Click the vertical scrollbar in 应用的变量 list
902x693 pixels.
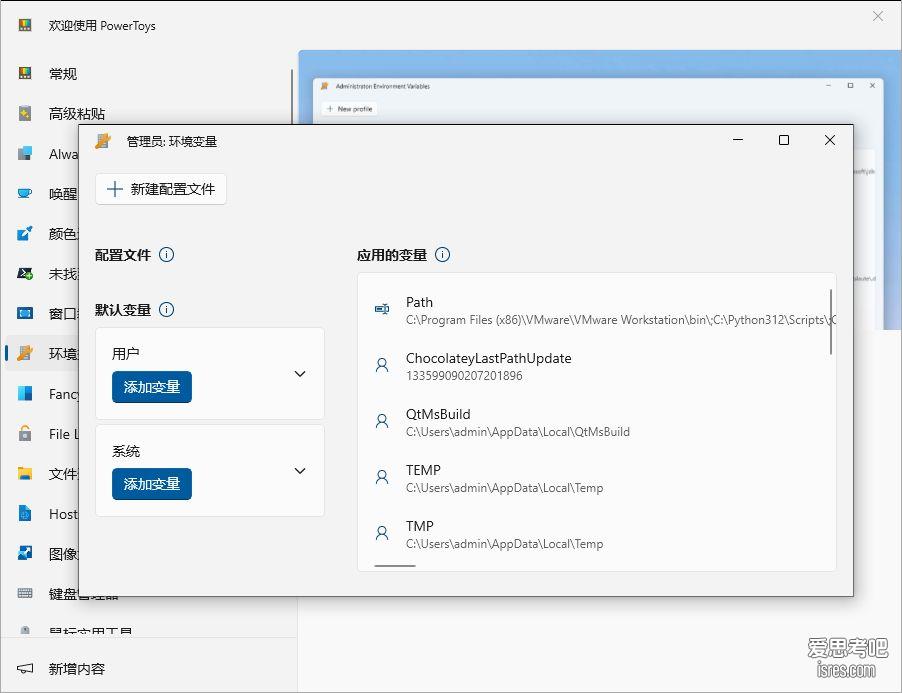831,322
